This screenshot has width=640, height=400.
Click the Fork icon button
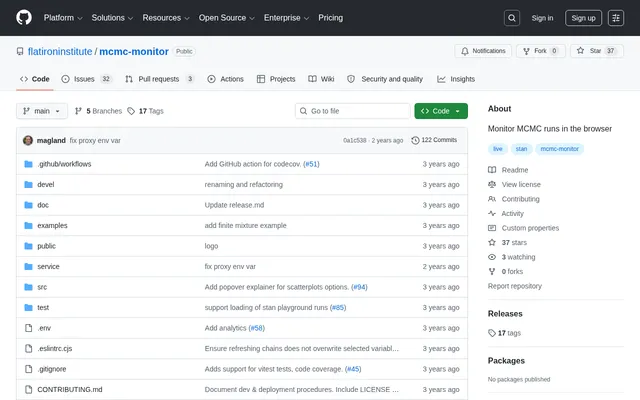coord(526,51)
